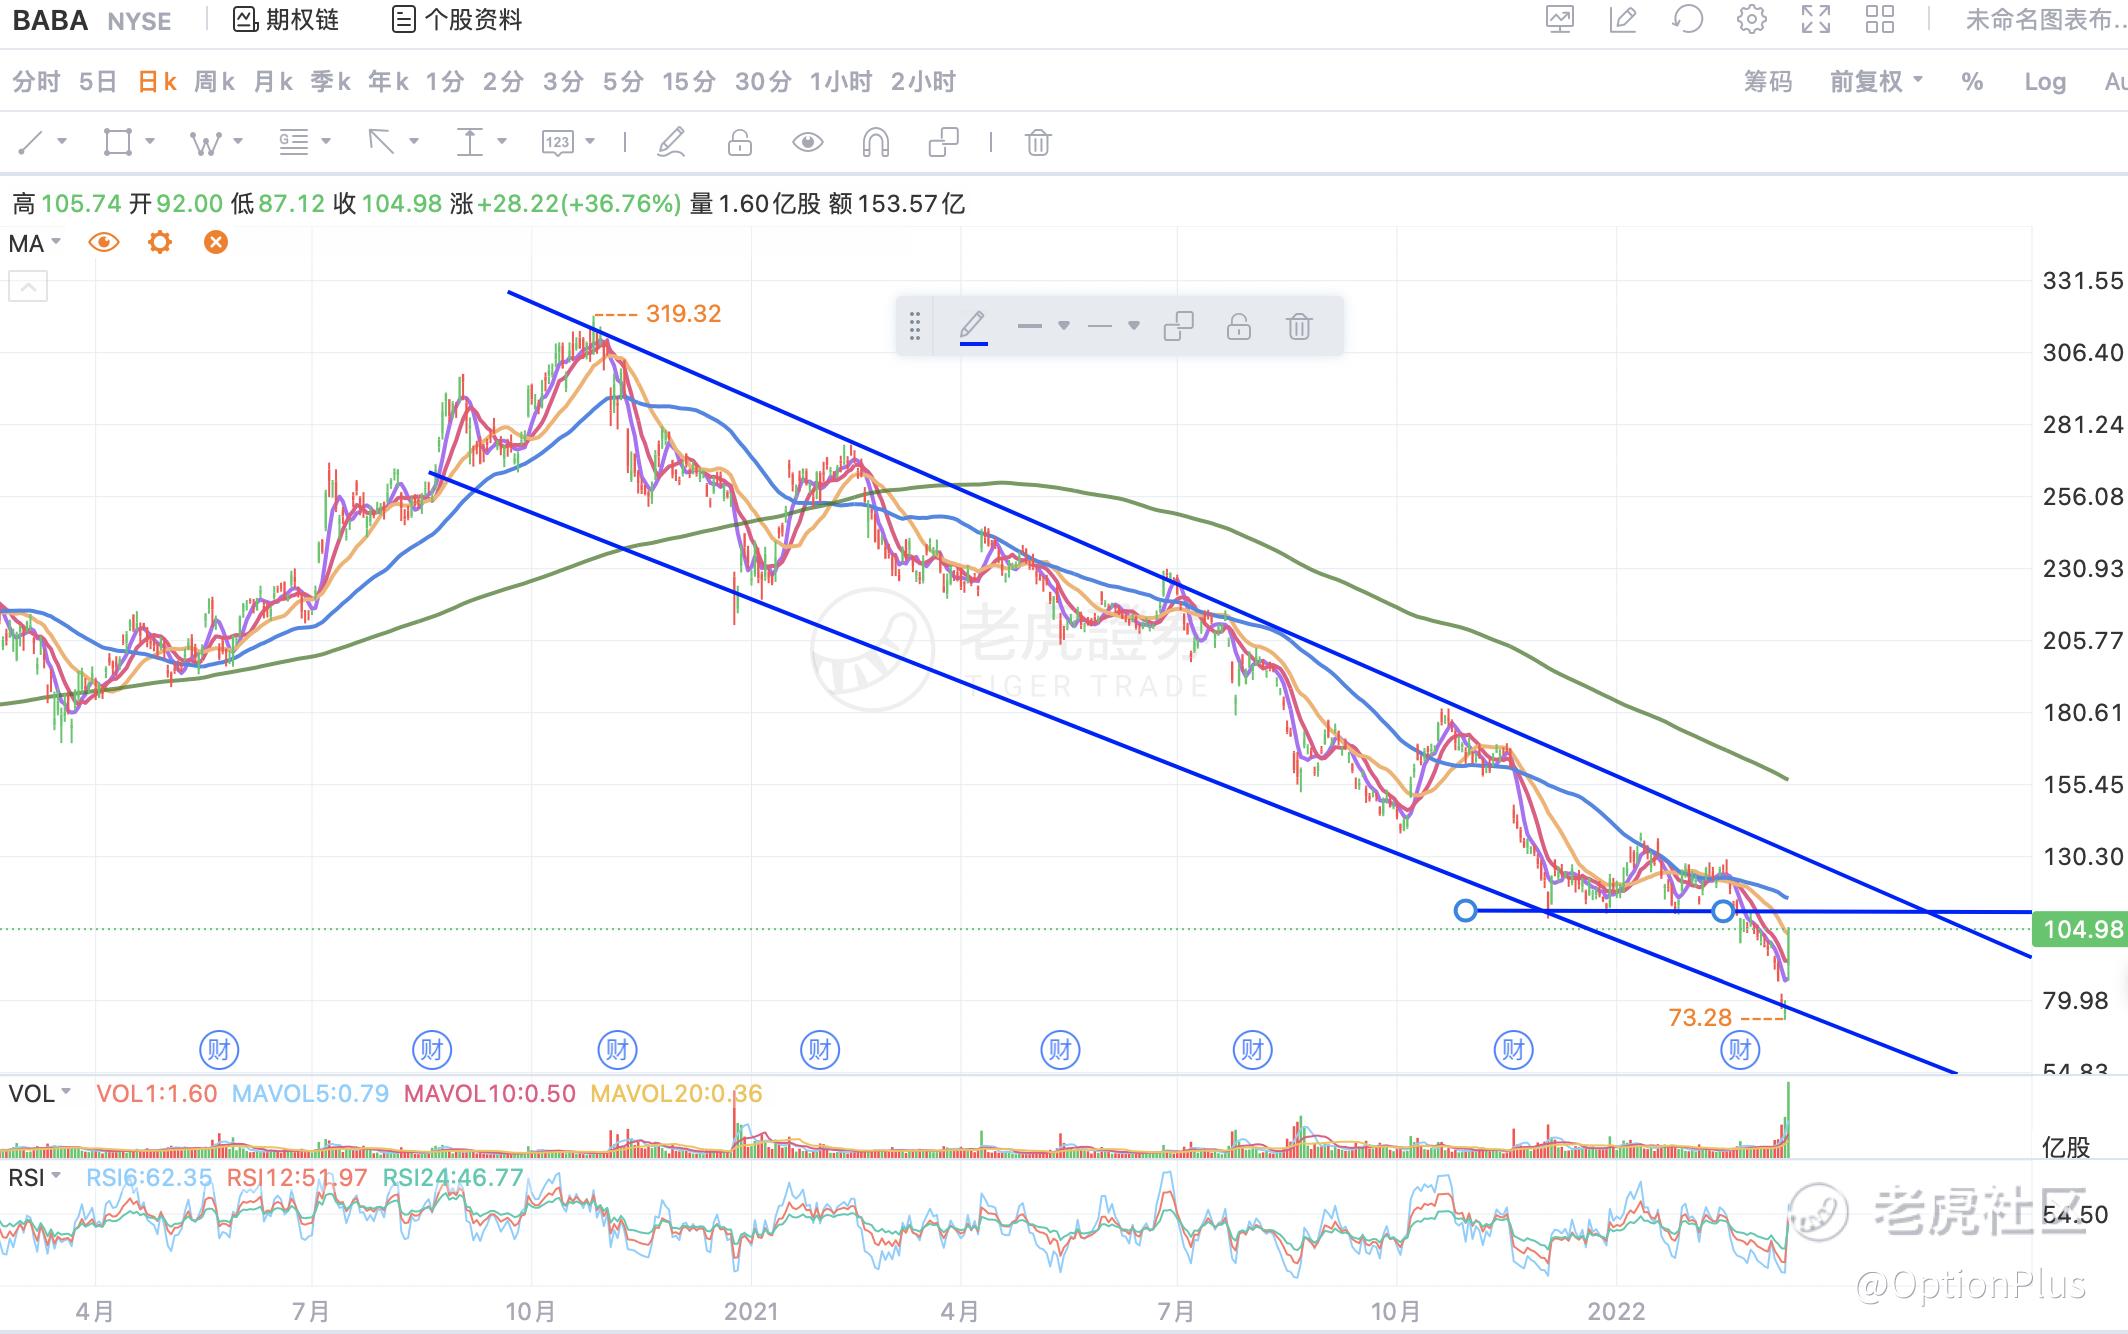
Task: Toggle Log scale
Action: pyautogui.click(x=2045, y=82)
